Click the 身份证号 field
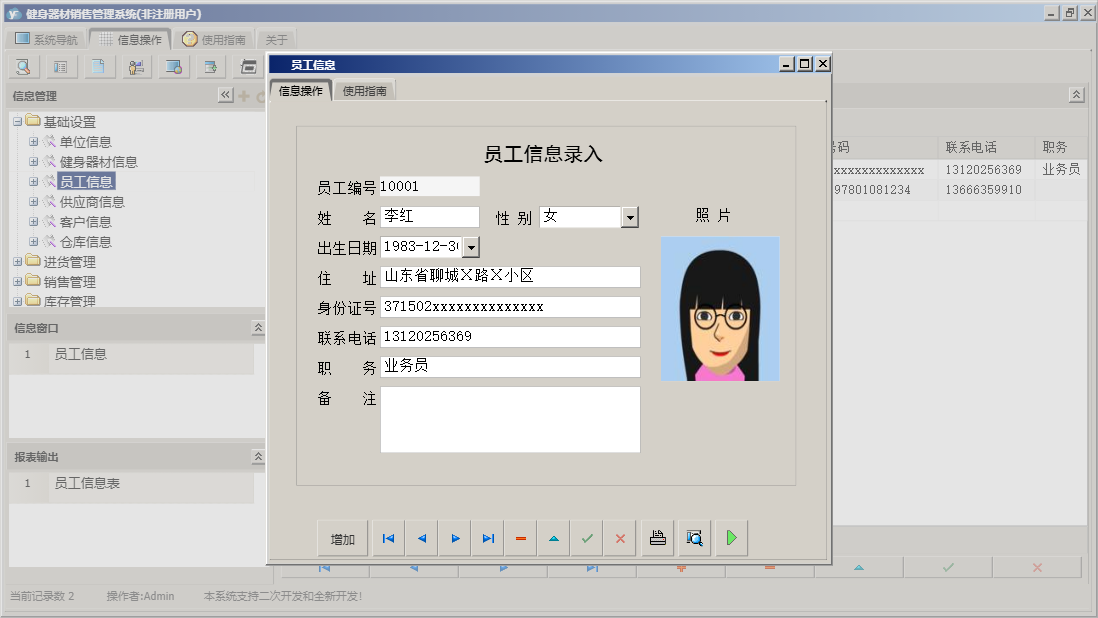The height and width of the screenshot is (618, 1098). [x=510, y=307]
